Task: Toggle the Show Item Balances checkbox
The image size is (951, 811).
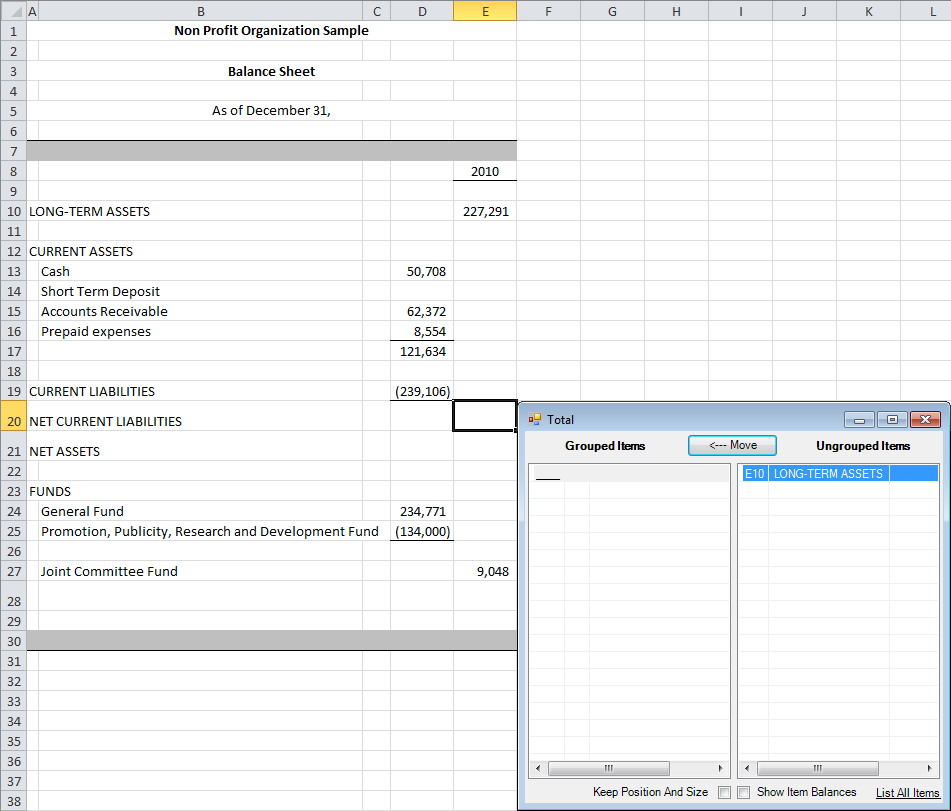Action: [x=744, y=792]
